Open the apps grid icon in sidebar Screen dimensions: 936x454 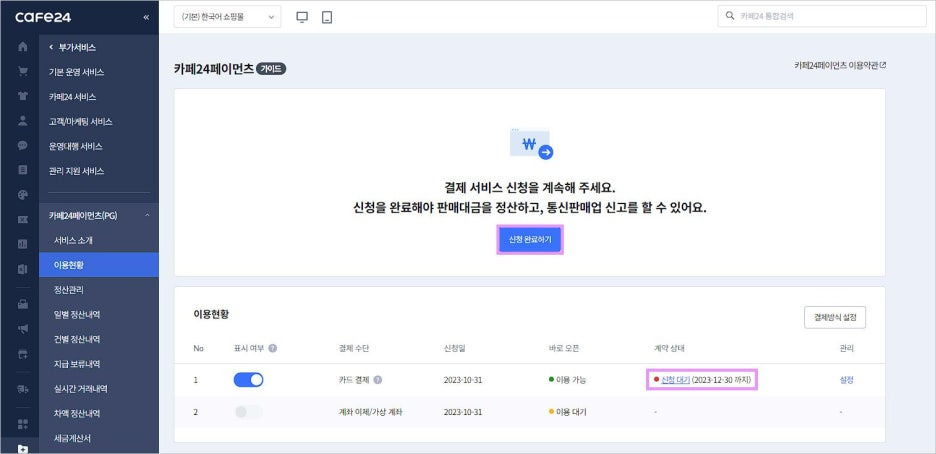pos(23,424)
